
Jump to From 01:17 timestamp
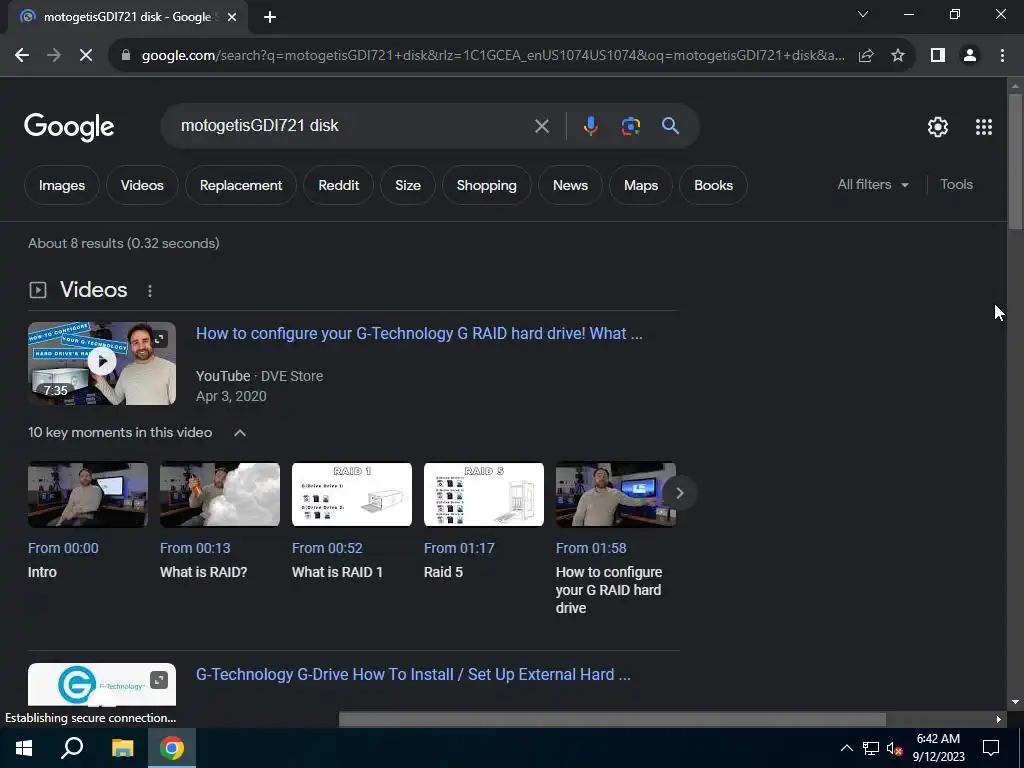[459, 549]
